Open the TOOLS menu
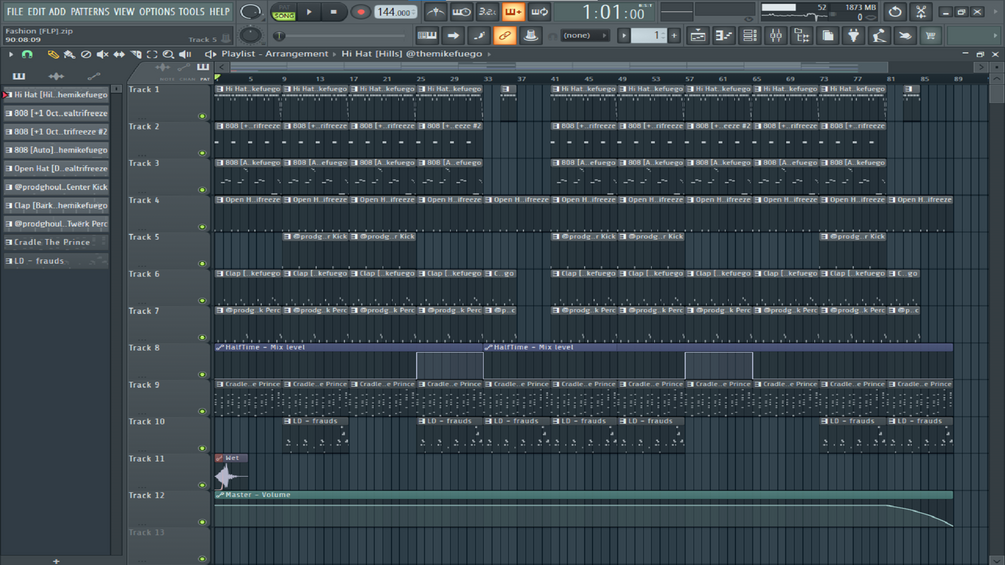The width and height of the screenshot is (1005, 565). (x=192, y=12)
